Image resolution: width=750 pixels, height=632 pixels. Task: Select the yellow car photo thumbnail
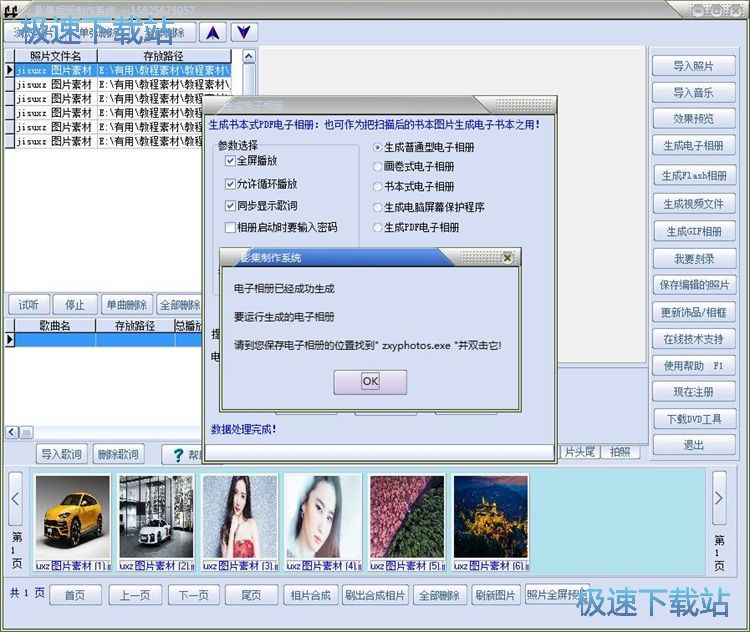(x=72, y=516)
